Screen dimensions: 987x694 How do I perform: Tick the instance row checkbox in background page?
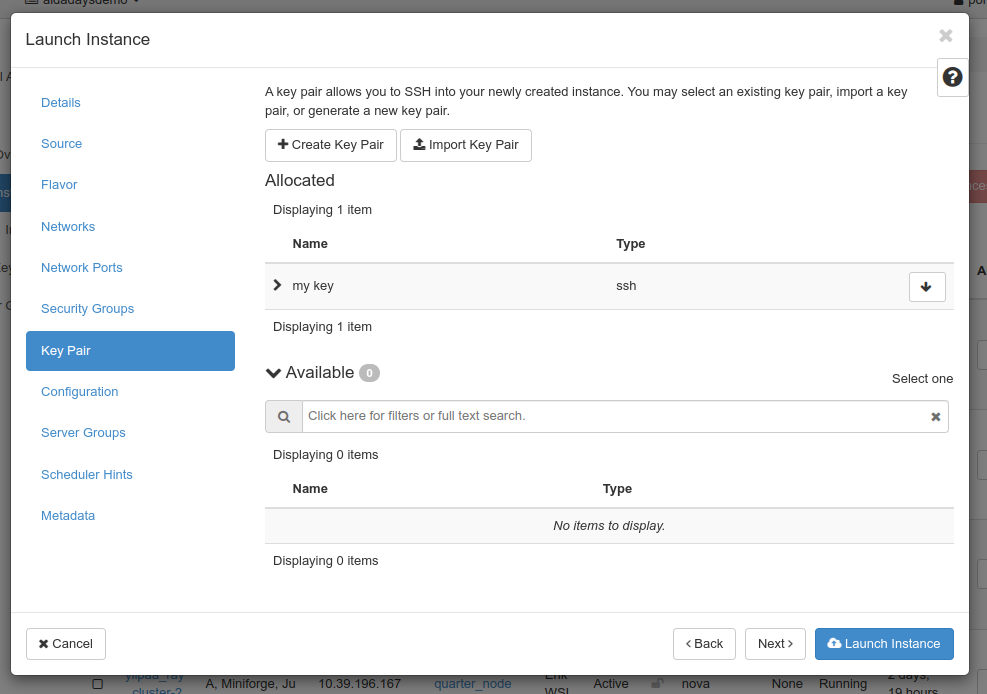(98, 684)
